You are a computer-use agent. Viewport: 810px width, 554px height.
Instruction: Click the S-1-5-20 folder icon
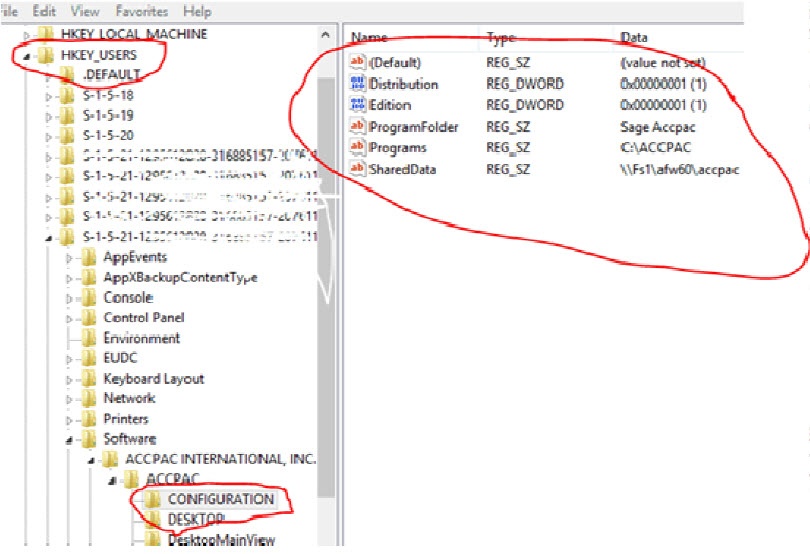pyautogui.click(x=67, y=136)
